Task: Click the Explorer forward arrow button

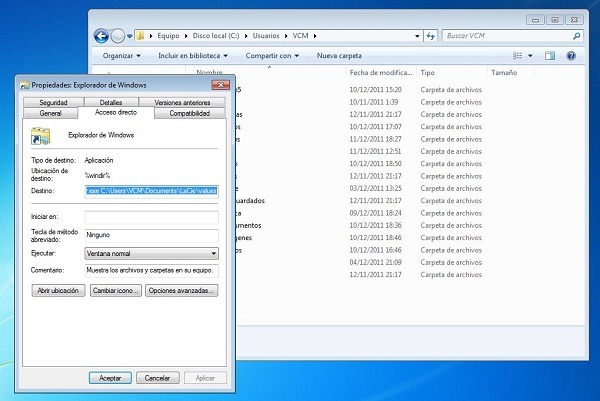Action: pyautogui.click(x=118, y=36)
